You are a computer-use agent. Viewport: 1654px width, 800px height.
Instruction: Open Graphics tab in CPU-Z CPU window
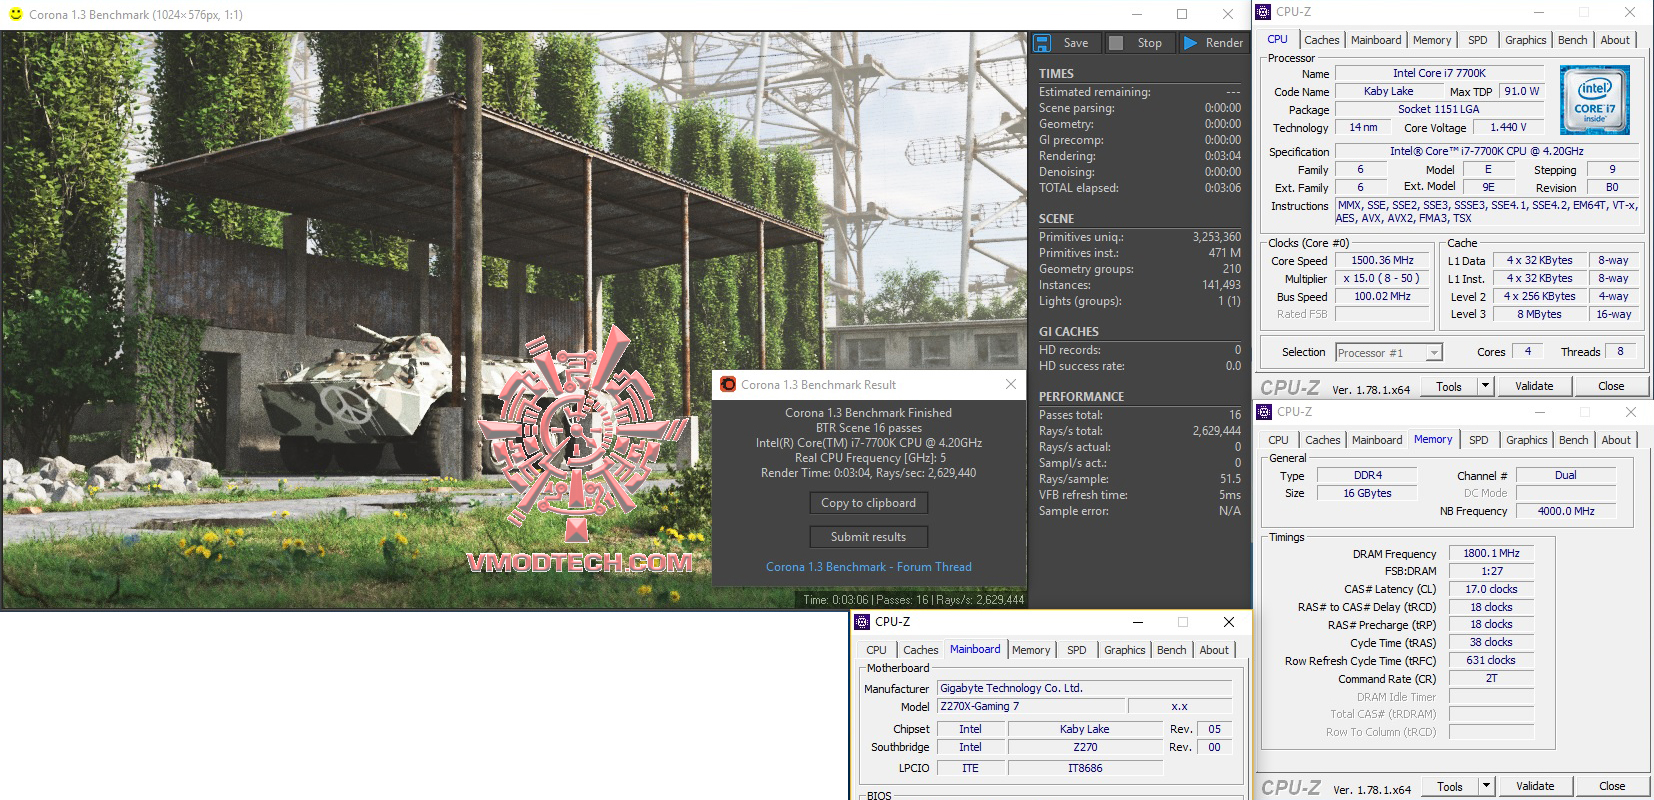[x=1525, y=40]
